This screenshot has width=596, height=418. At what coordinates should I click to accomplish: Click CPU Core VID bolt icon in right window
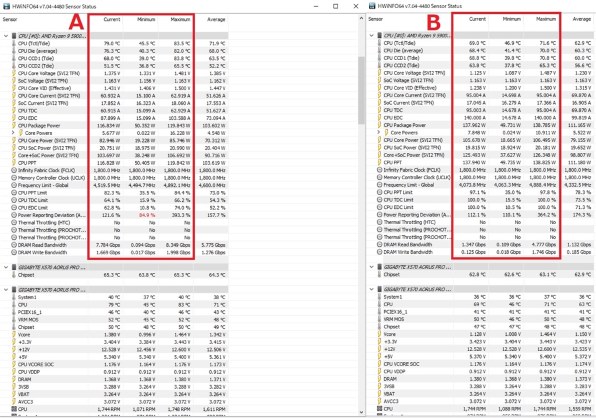point(379,88)
